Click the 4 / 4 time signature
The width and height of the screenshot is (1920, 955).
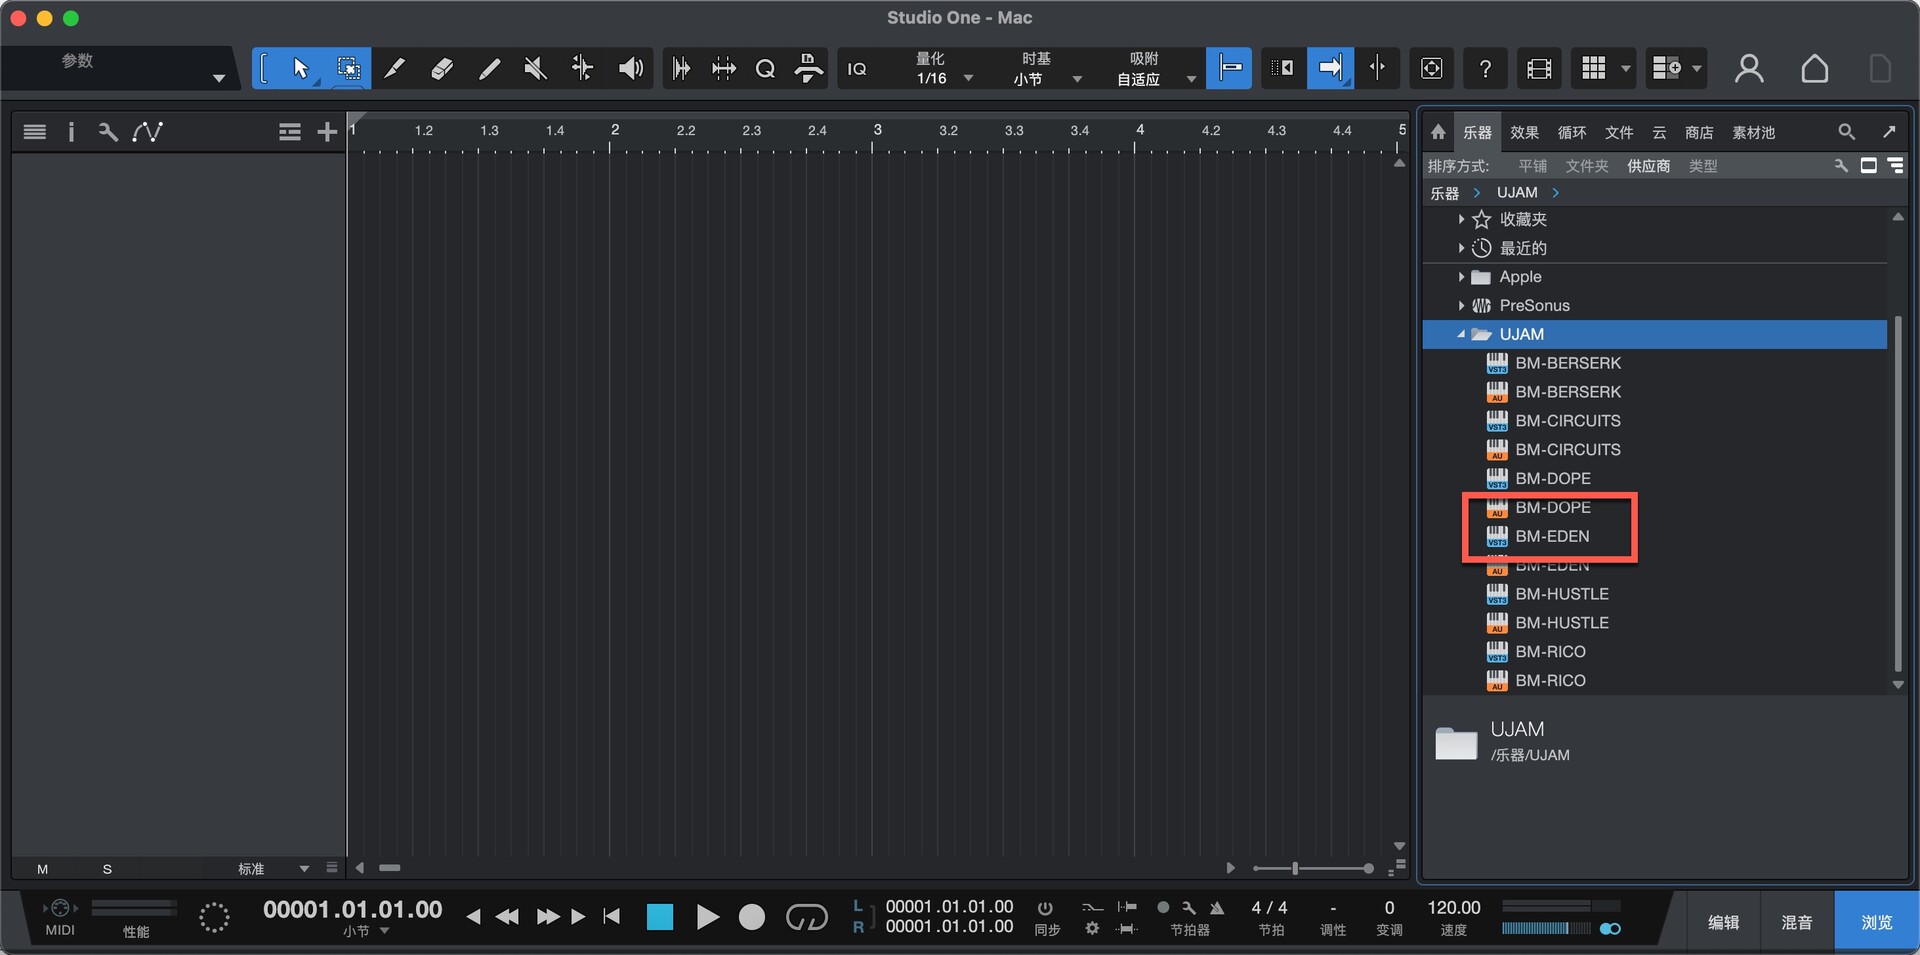click(x=1269, y=908)
